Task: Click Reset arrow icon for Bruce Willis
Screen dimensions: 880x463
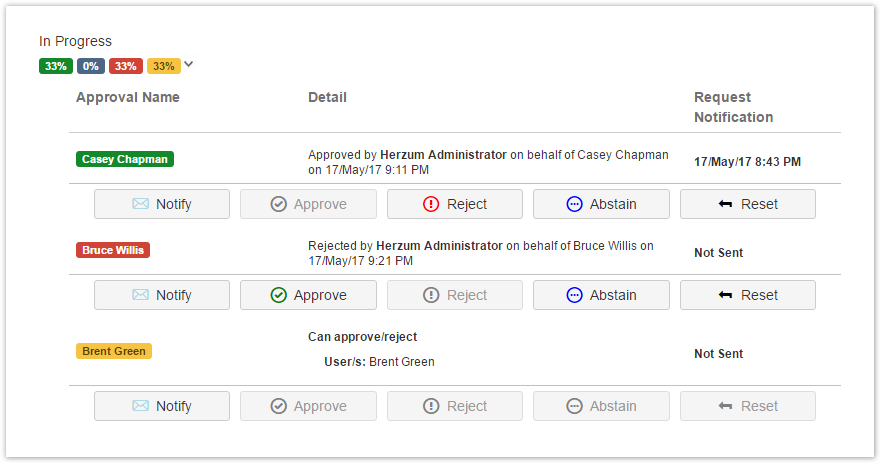Action: click(x=725, y=295)
